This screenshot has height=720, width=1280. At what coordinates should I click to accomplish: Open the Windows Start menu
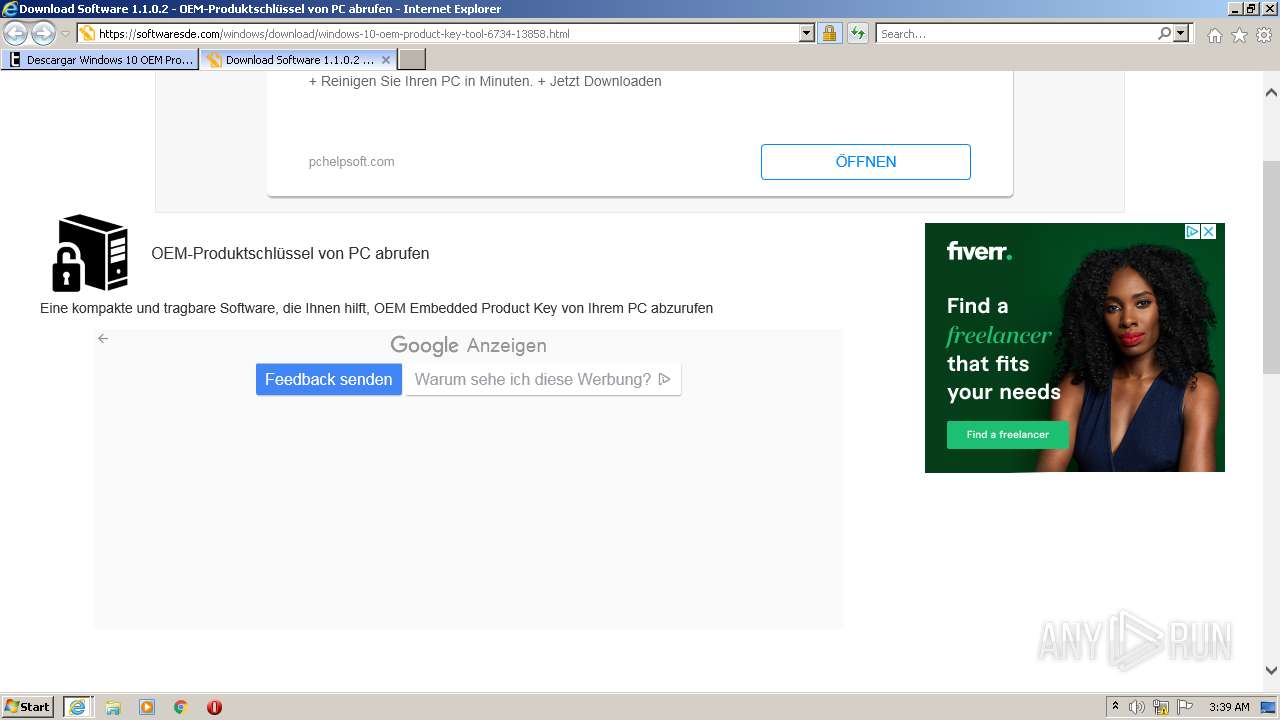click(28, 707)
